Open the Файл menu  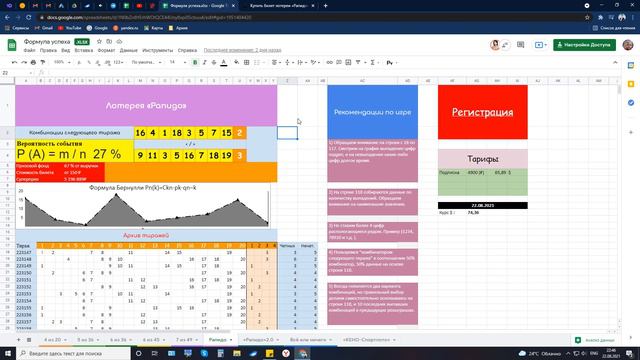pos(29,50)
